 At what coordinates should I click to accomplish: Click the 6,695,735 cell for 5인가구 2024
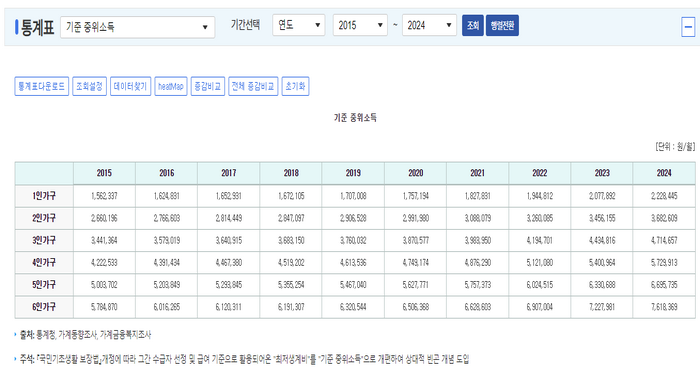coord(664,285)
